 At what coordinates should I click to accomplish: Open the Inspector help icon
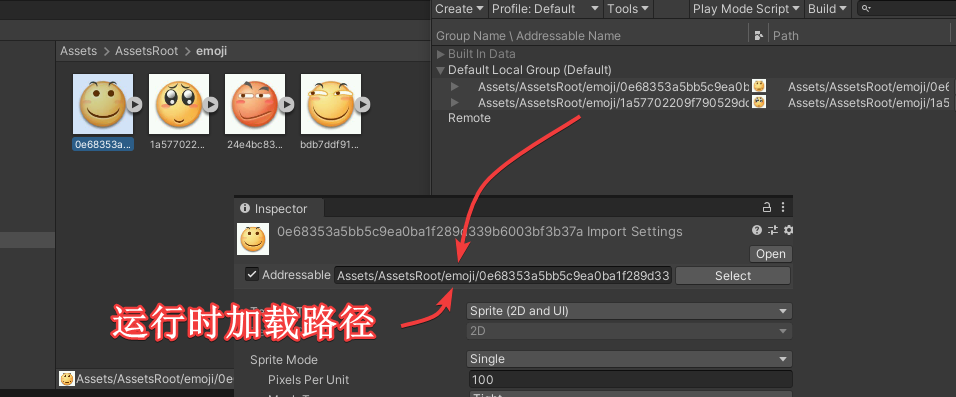(x=757, y=230)
